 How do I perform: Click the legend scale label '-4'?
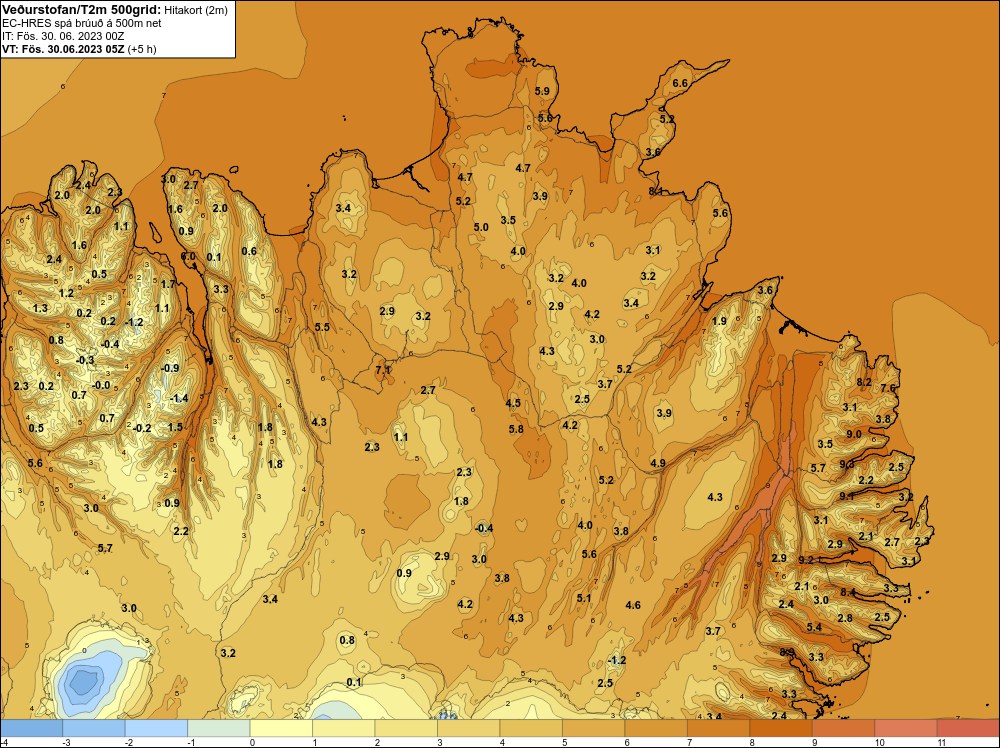[x=4, y=742]
